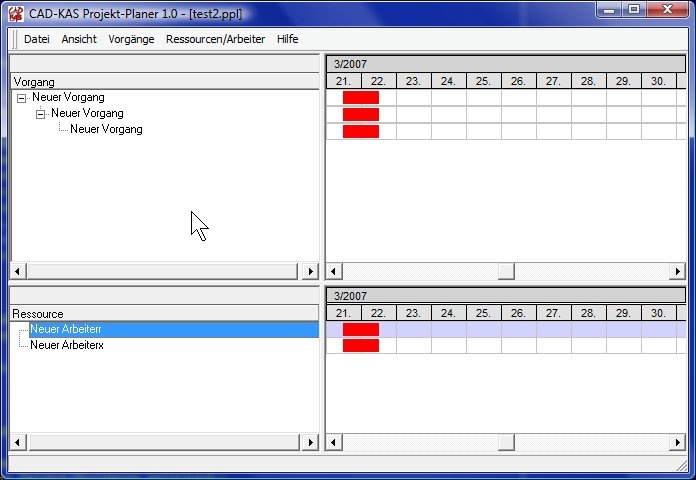Image resolution: width=696 pixels, height=480 pixels.
Task: Open the Vorgänge menu
Action: 131,39
